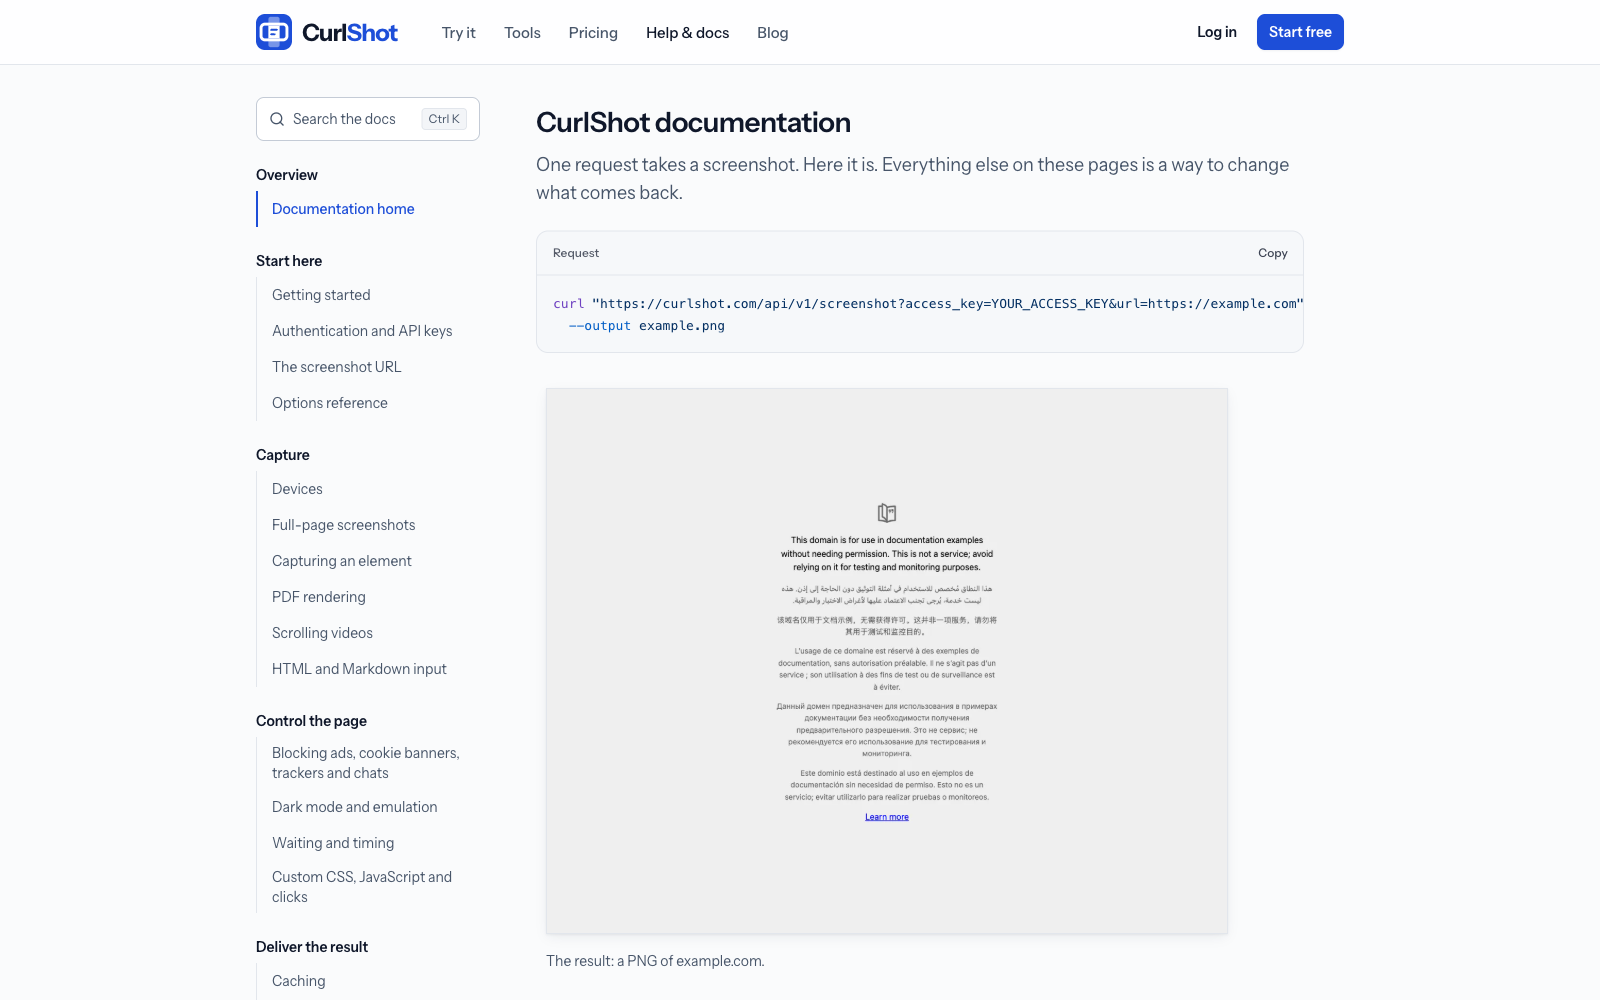Go to Pricing page
The height and width of the screenshot is (1000, 1600).
click(x=593, y=33)
